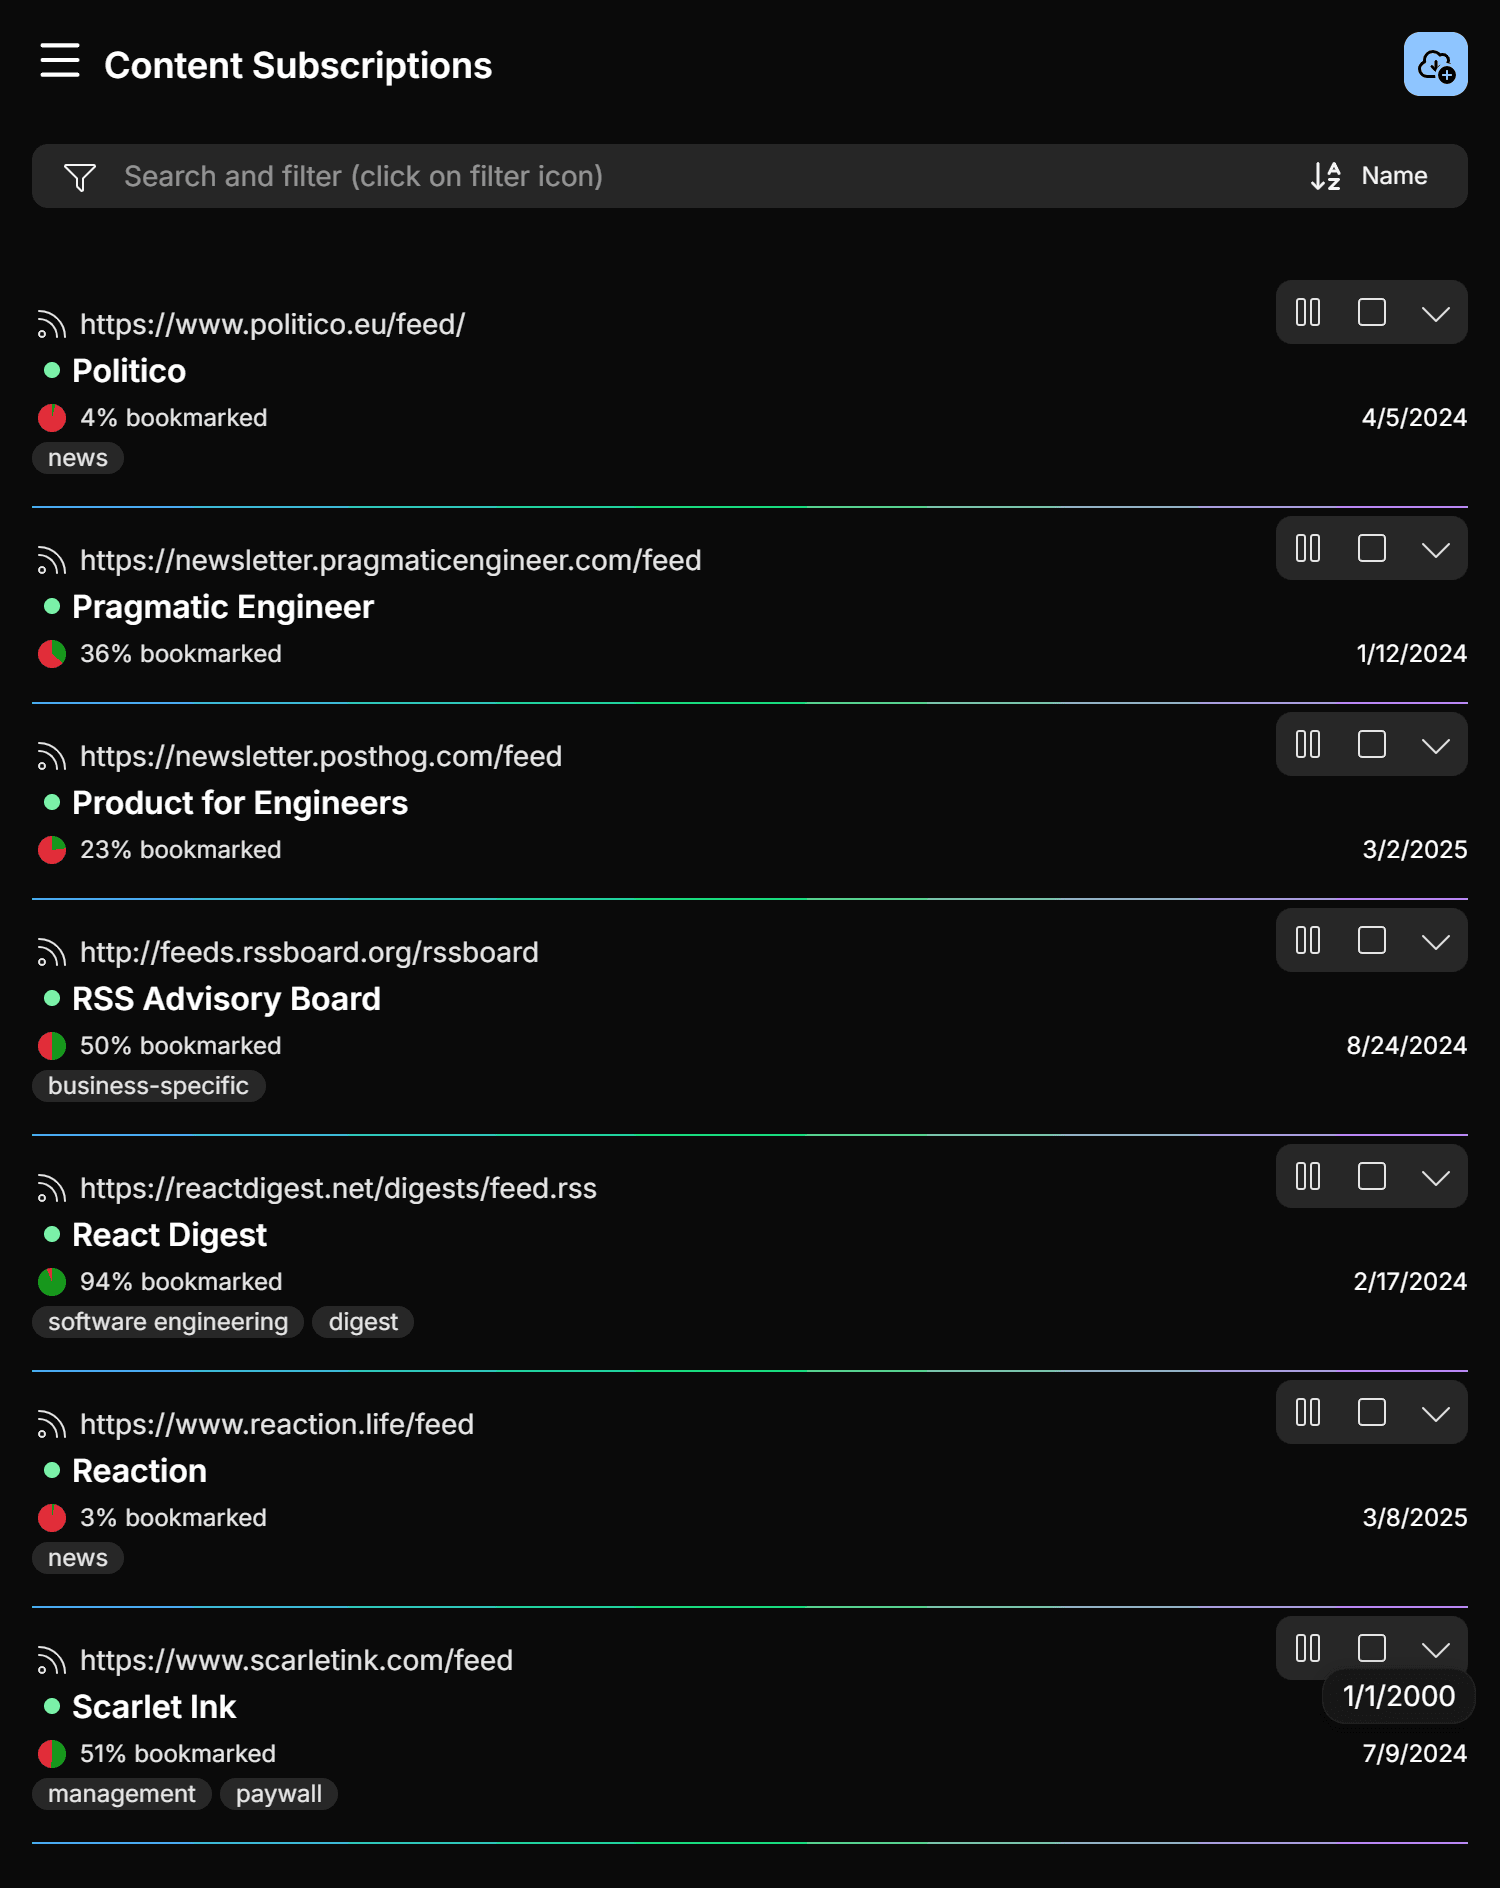
Task: Expand Product for Engineers details
Action: tap(1435, 744)
